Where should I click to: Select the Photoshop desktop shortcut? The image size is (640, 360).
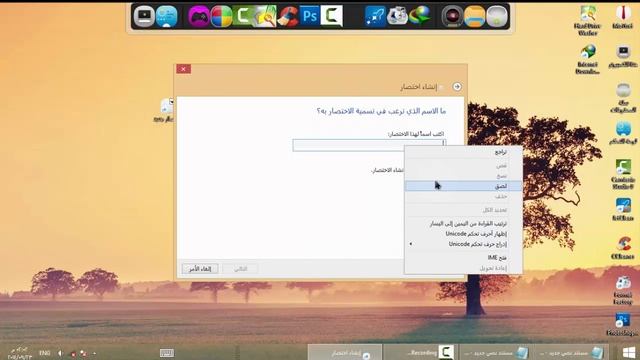tap(623, 324)
